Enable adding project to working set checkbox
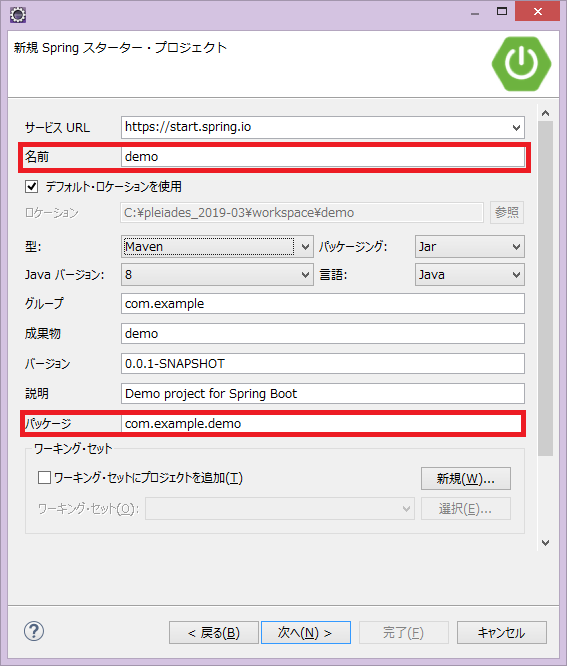This screenshot has height=666, width=567. tap(44, 477)
